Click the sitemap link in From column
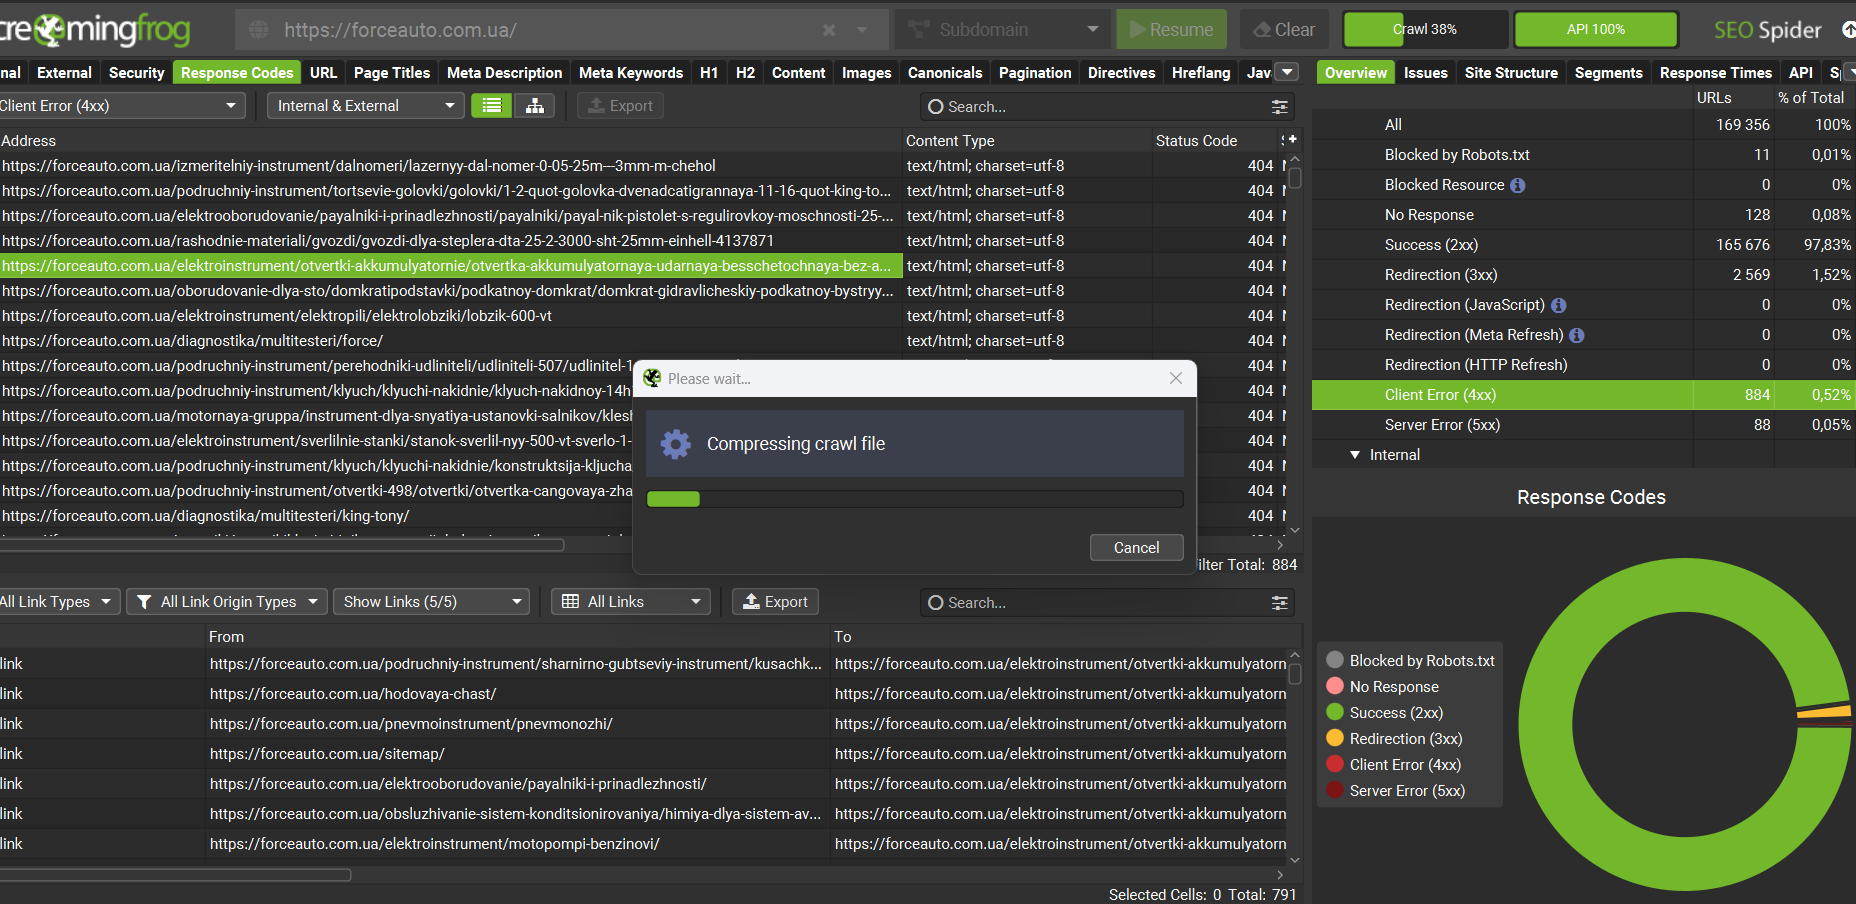Image resolution: width=1856 pixels, height=904 pixels. click(x=327, y=754)
